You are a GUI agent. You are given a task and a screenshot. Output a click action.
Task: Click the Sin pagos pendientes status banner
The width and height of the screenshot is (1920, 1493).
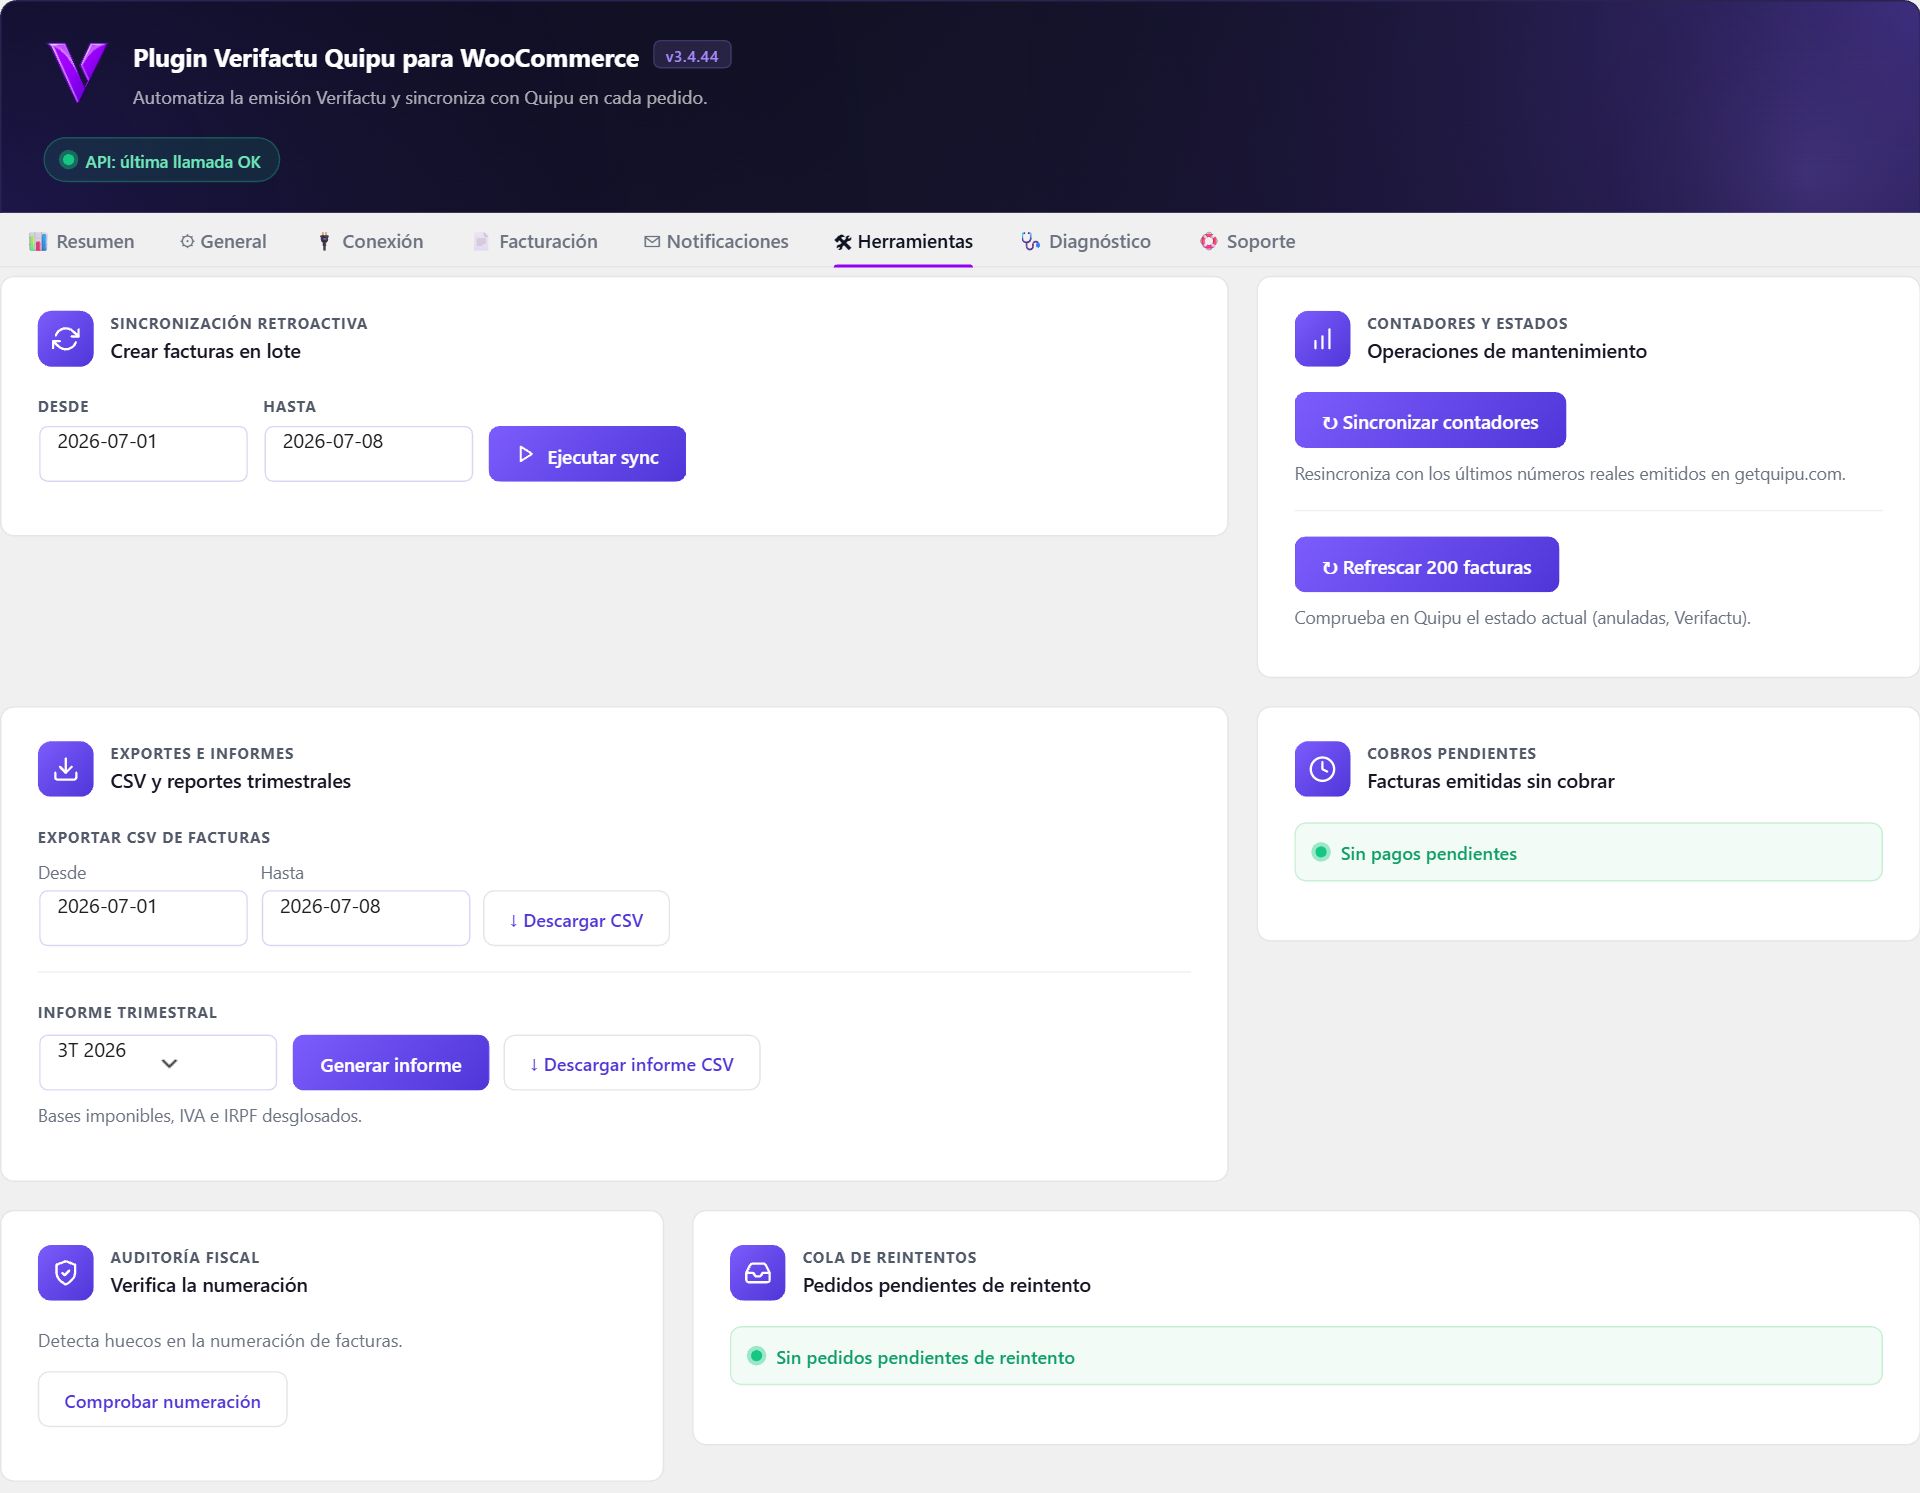click(x=1588, y=852)
